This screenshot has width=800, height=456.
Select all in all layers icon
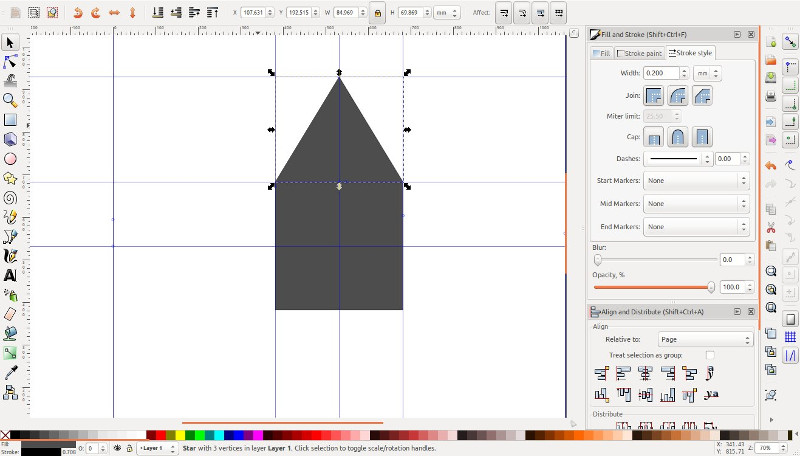(33, 12)
